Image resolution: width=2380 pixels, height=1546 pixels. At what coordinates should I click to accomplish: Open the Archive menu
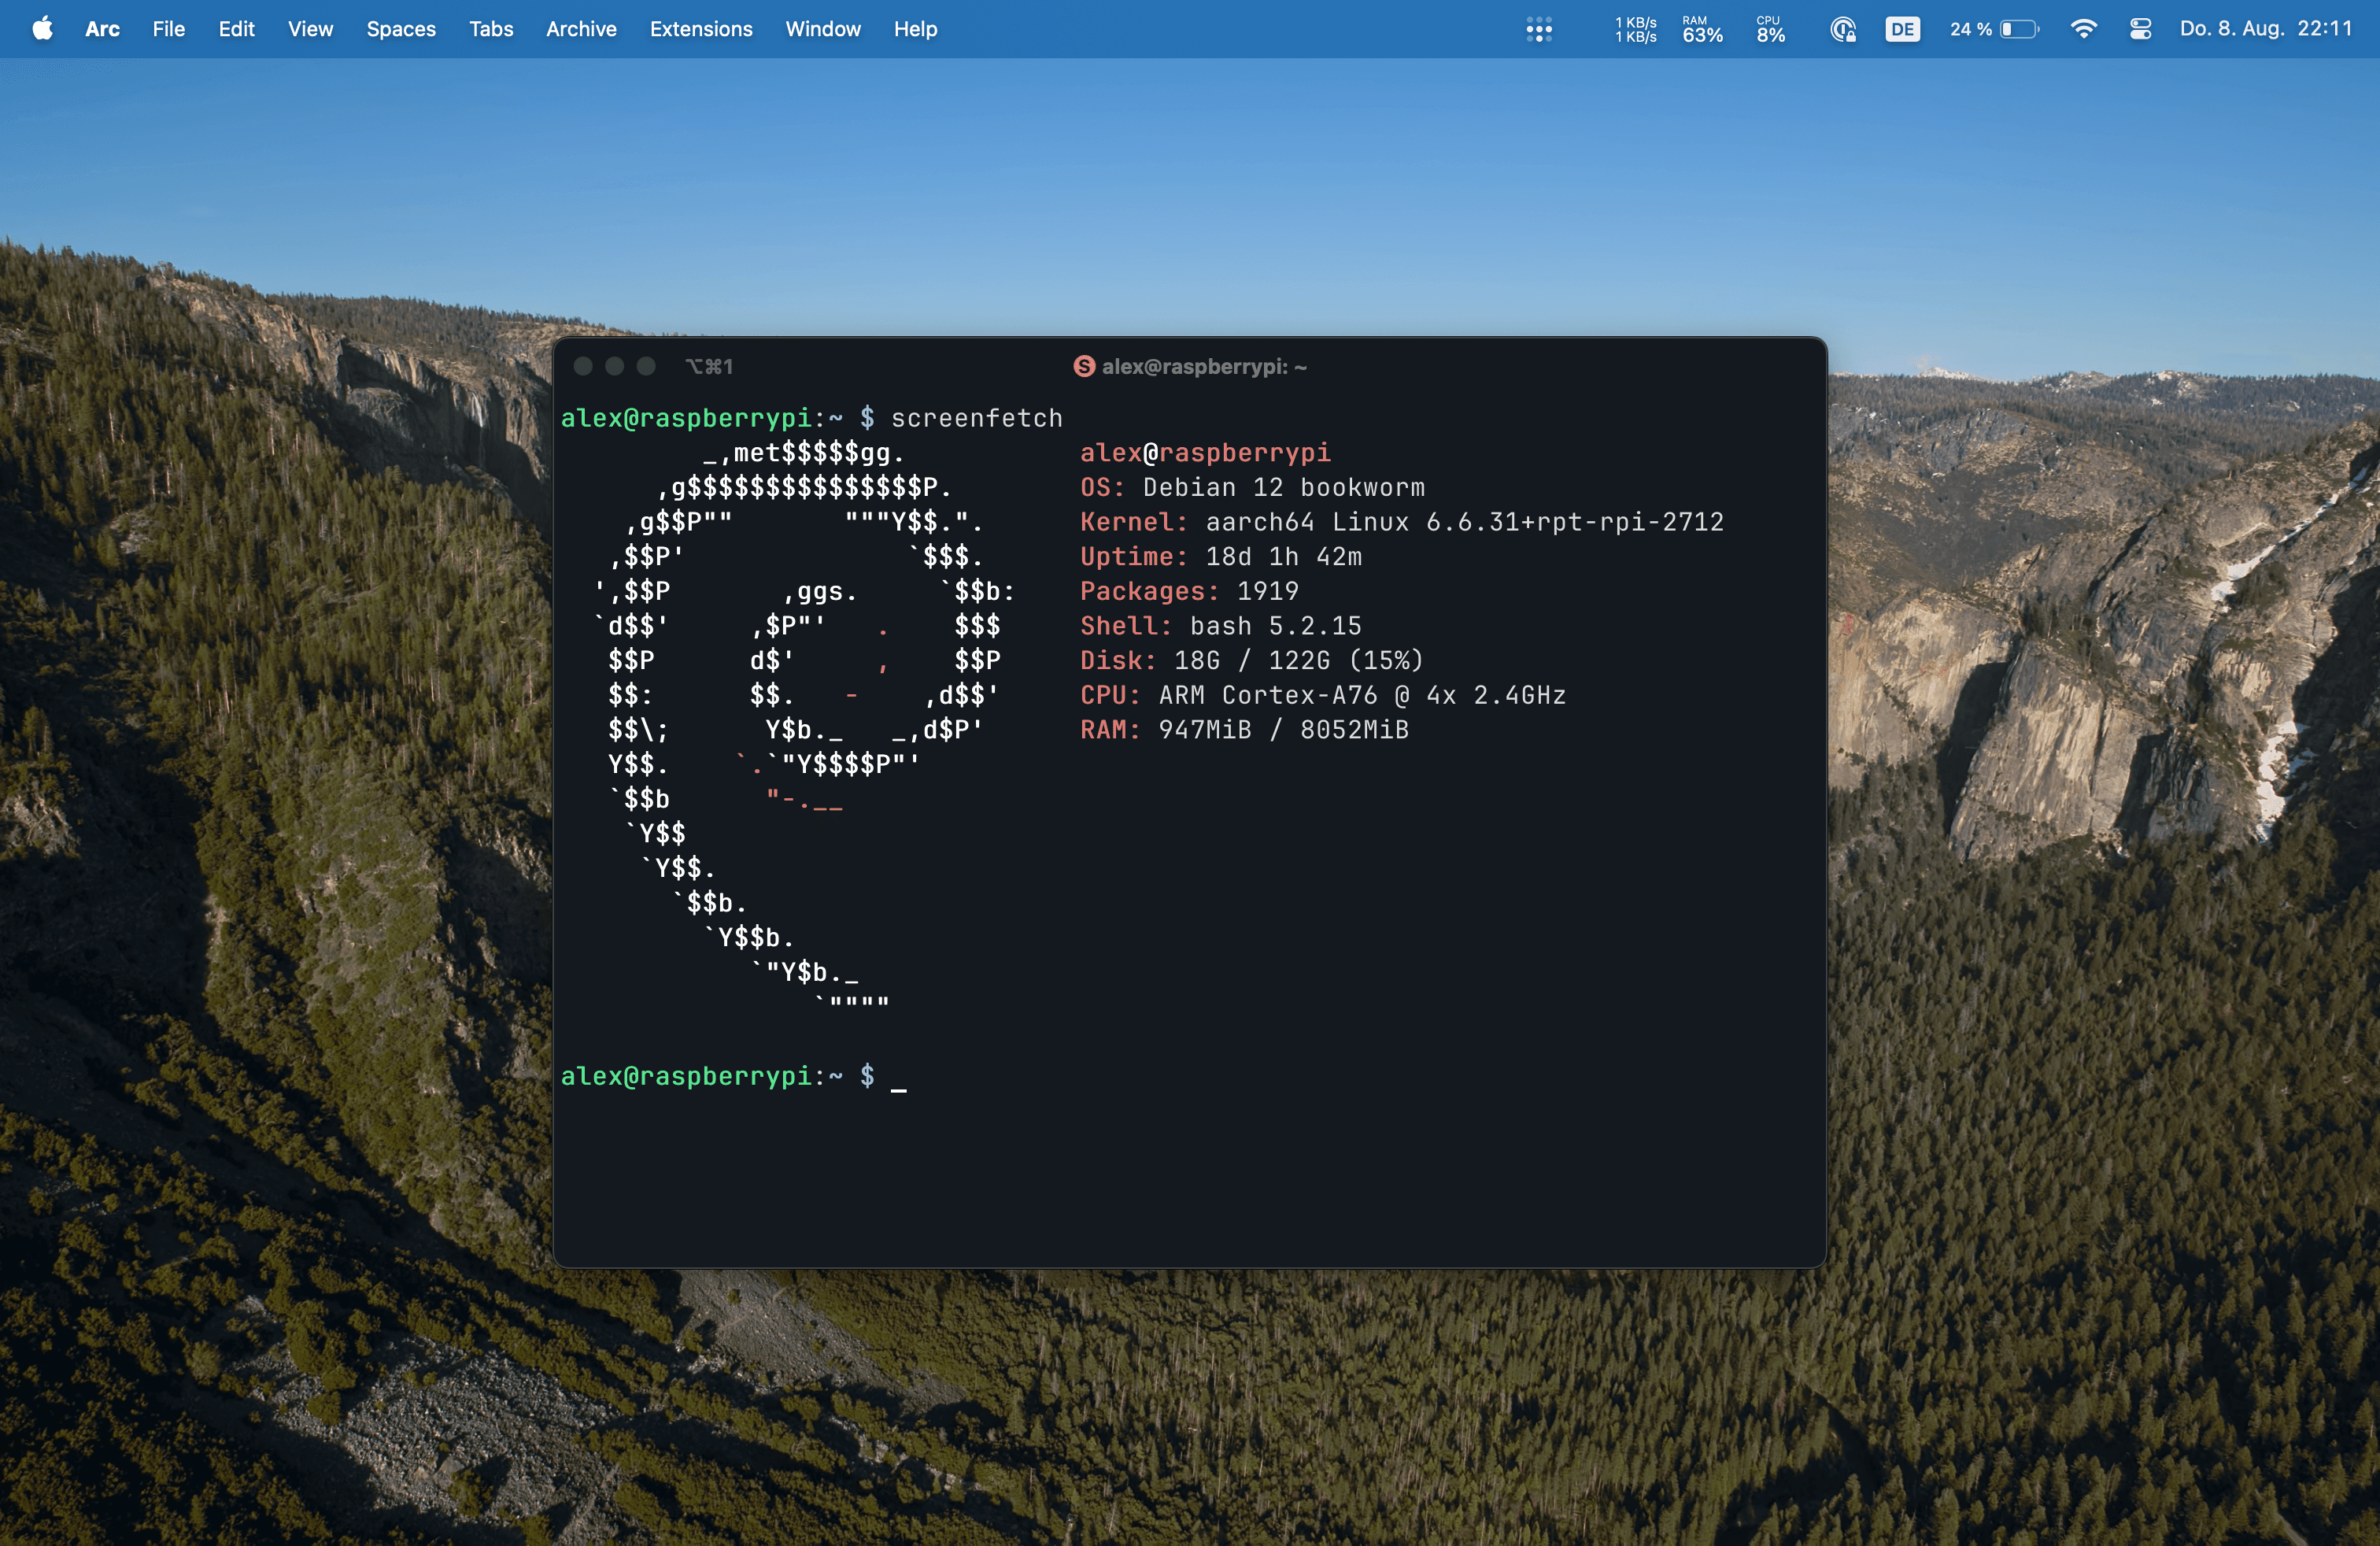click(x=580, y=29)
